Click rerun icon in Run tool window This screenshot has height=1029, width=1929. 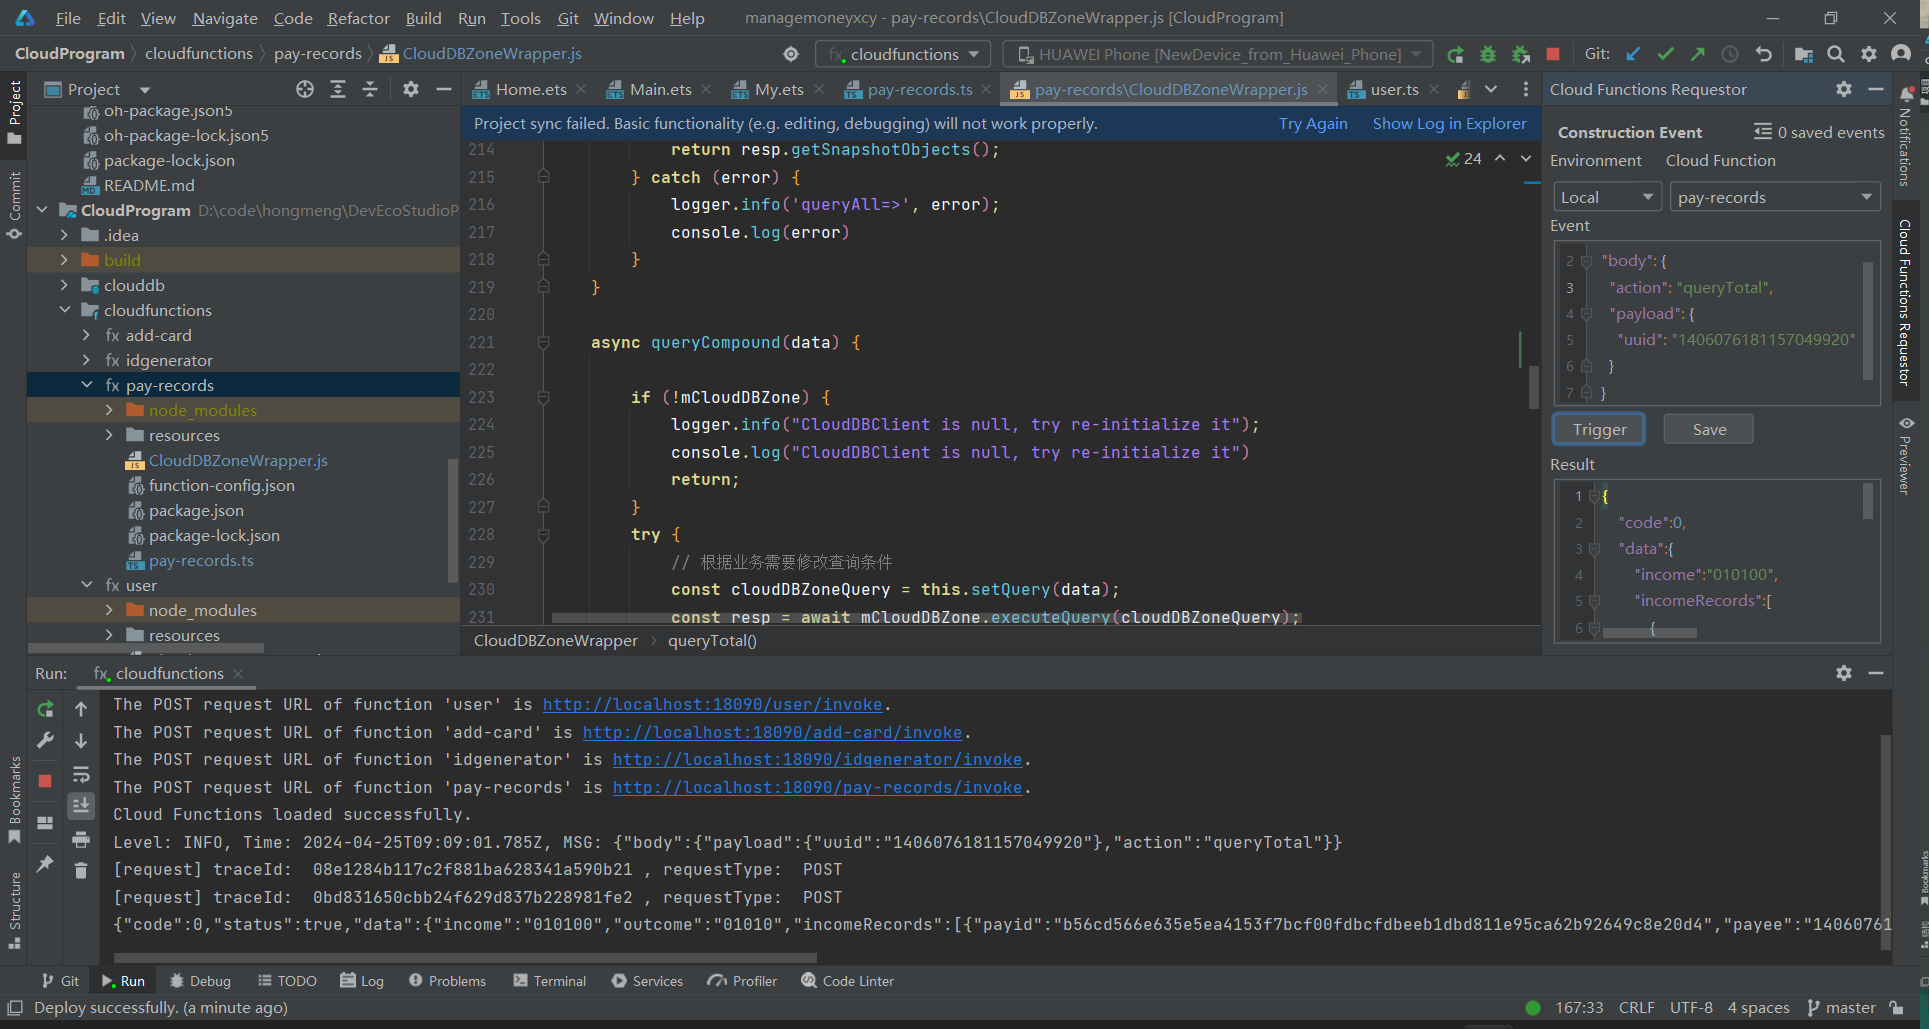pos(45,709)
